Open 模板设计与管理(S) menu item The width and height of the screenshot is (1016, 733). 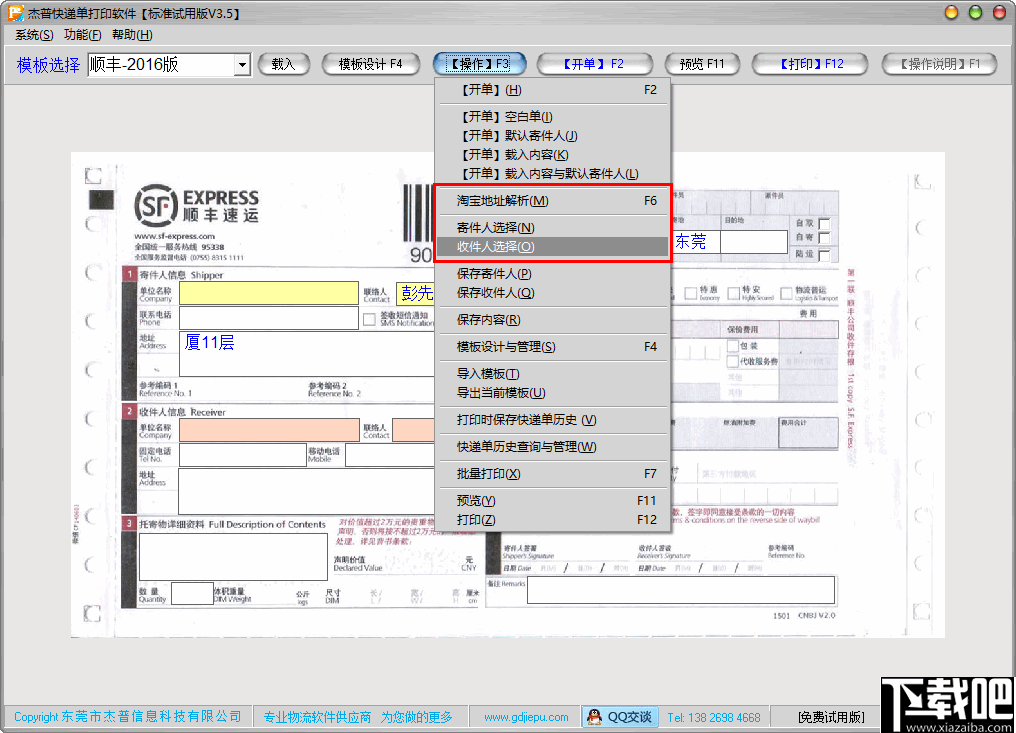click(x=553, y=347)
